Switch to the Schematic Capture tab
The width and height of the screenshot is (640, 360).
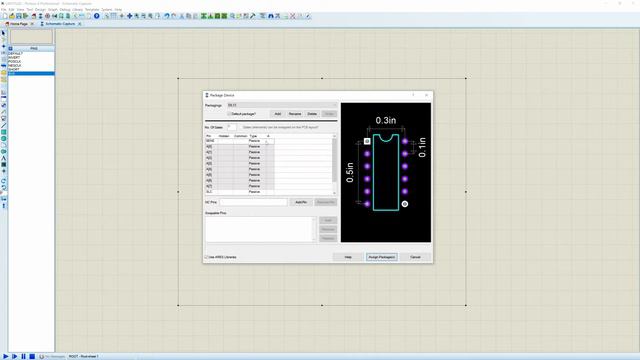[x=60, y=24]
